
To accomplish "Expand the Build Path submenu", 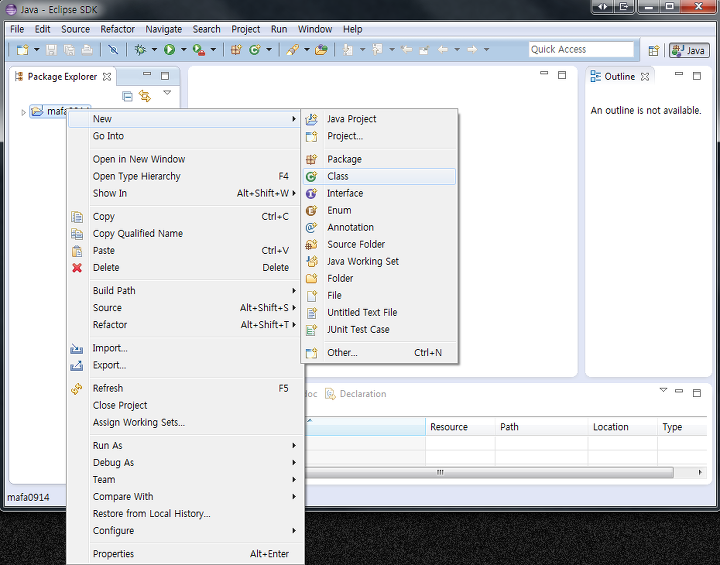I will click(x=185, y=291).
